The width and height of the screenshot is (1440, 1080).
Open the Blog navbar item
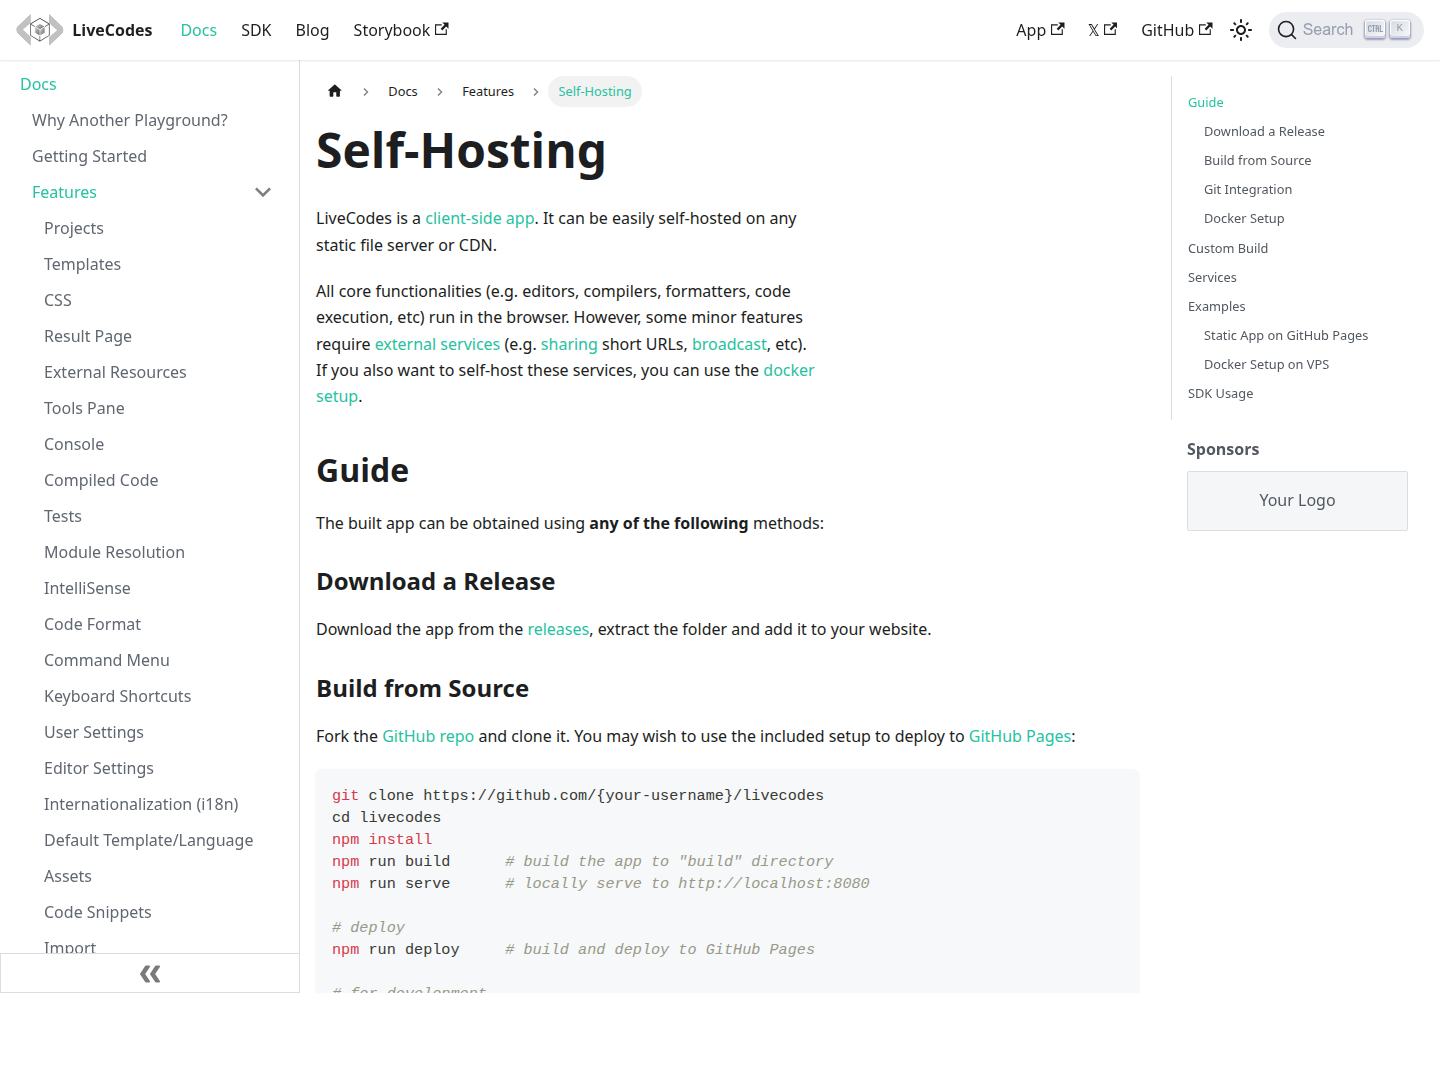pos(312,30)
